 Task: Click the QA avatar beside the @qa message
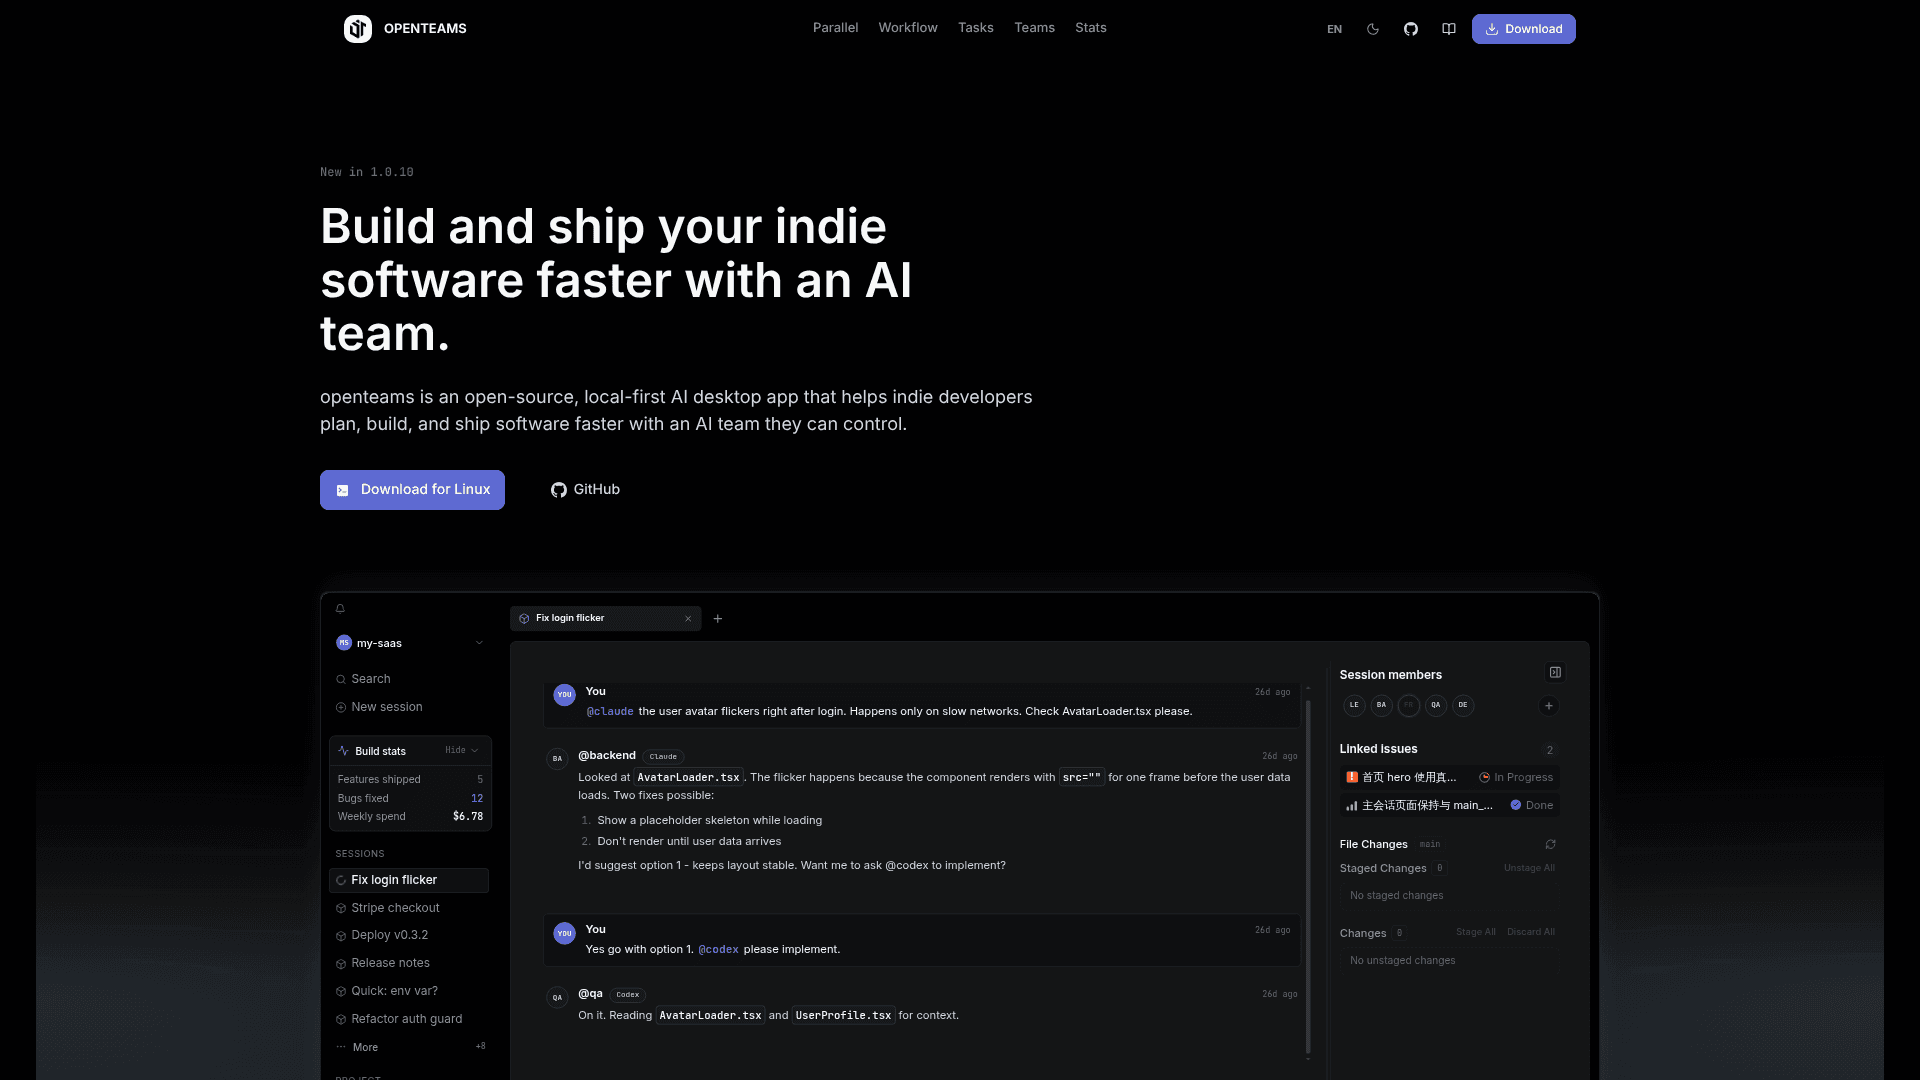click(x=557, y=997)
